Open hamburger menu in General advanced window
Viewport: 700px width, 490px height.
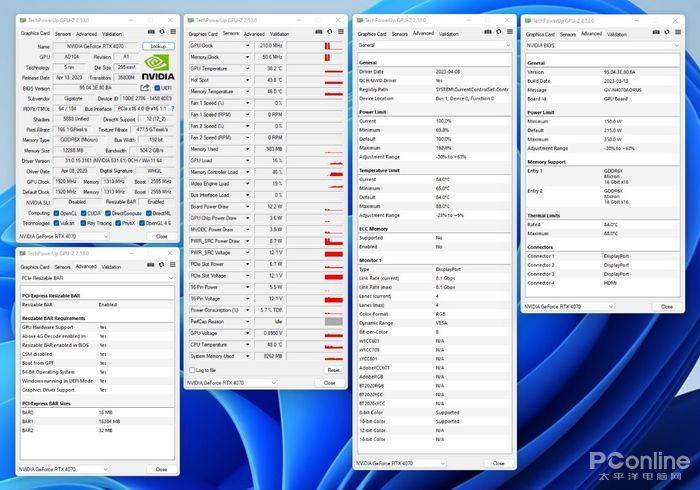click(x=510, y=32)
